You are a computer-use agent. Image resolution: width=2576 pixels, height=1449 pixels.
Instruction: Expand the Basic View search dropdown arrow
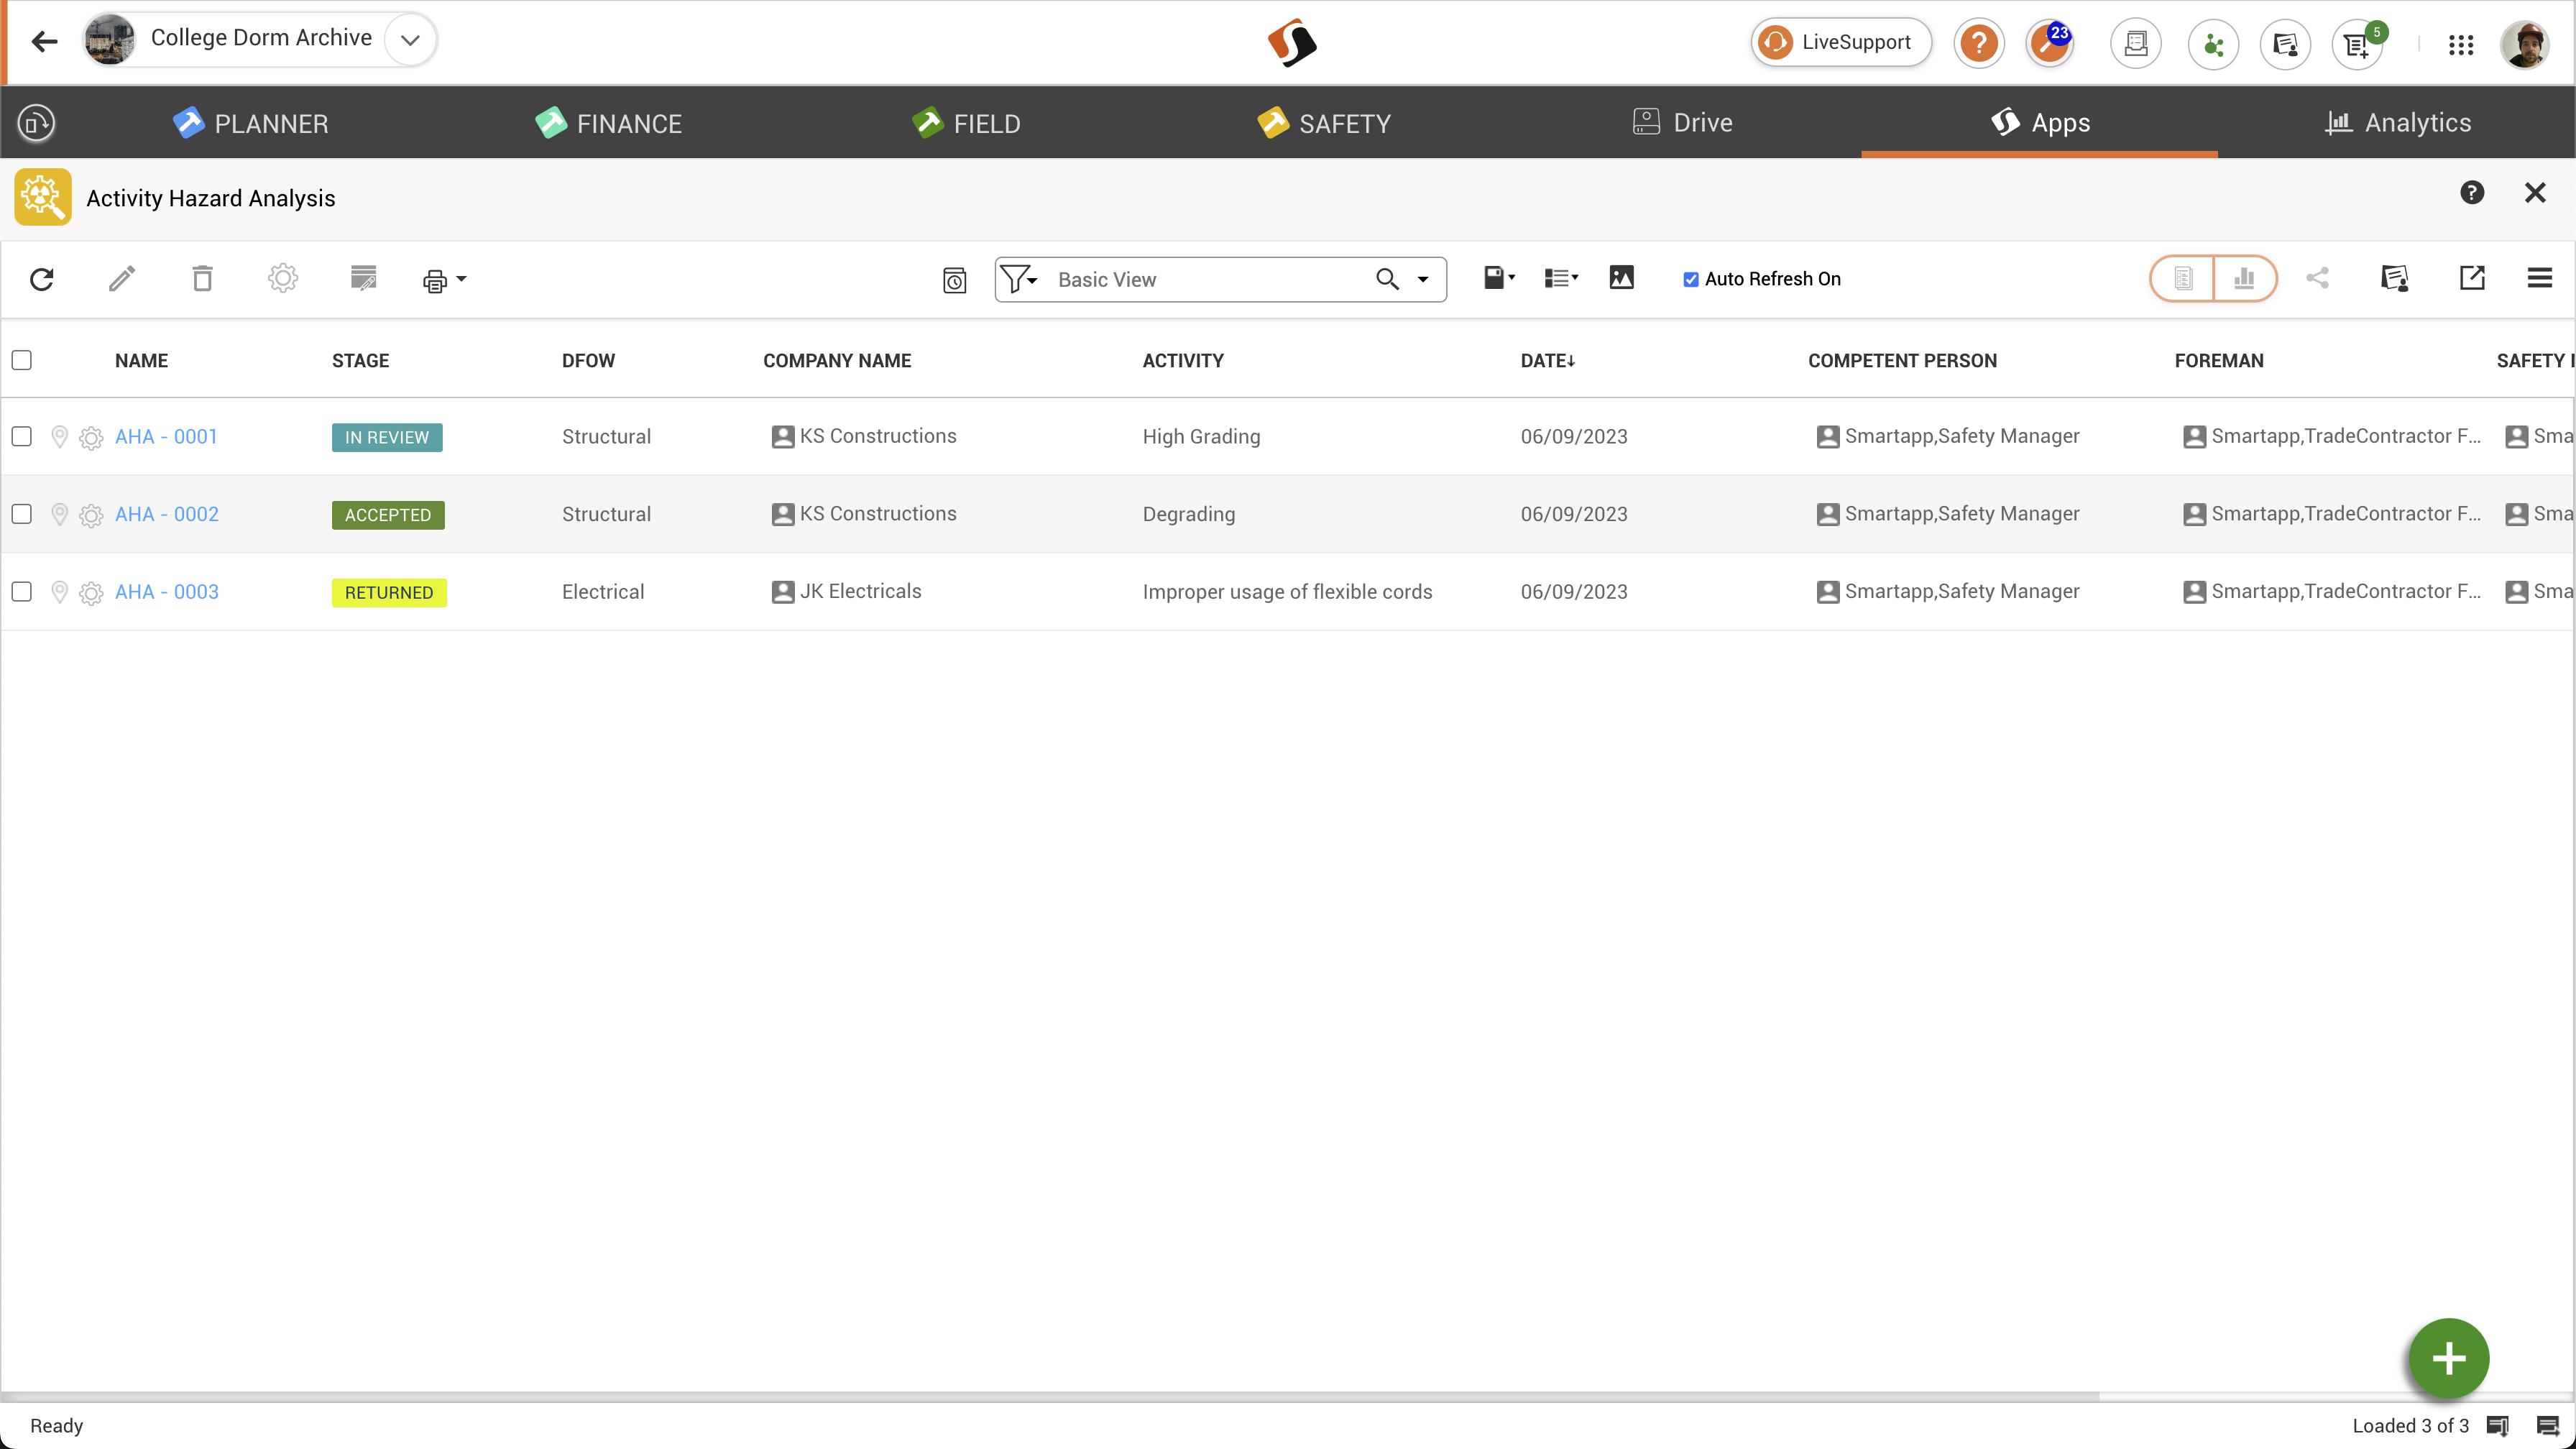tap(1423, 280)
